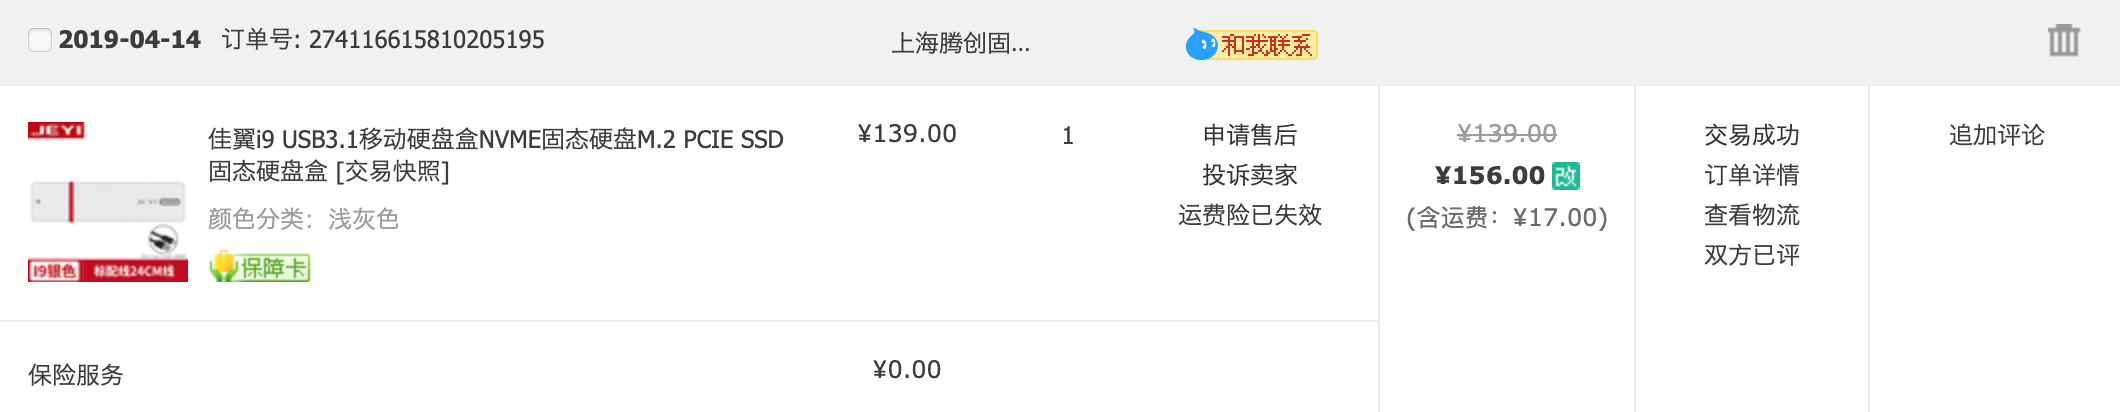2120x412 pixels.
Task: Open seller shop 上海腾创固...
Action: [x=960, y=43]
